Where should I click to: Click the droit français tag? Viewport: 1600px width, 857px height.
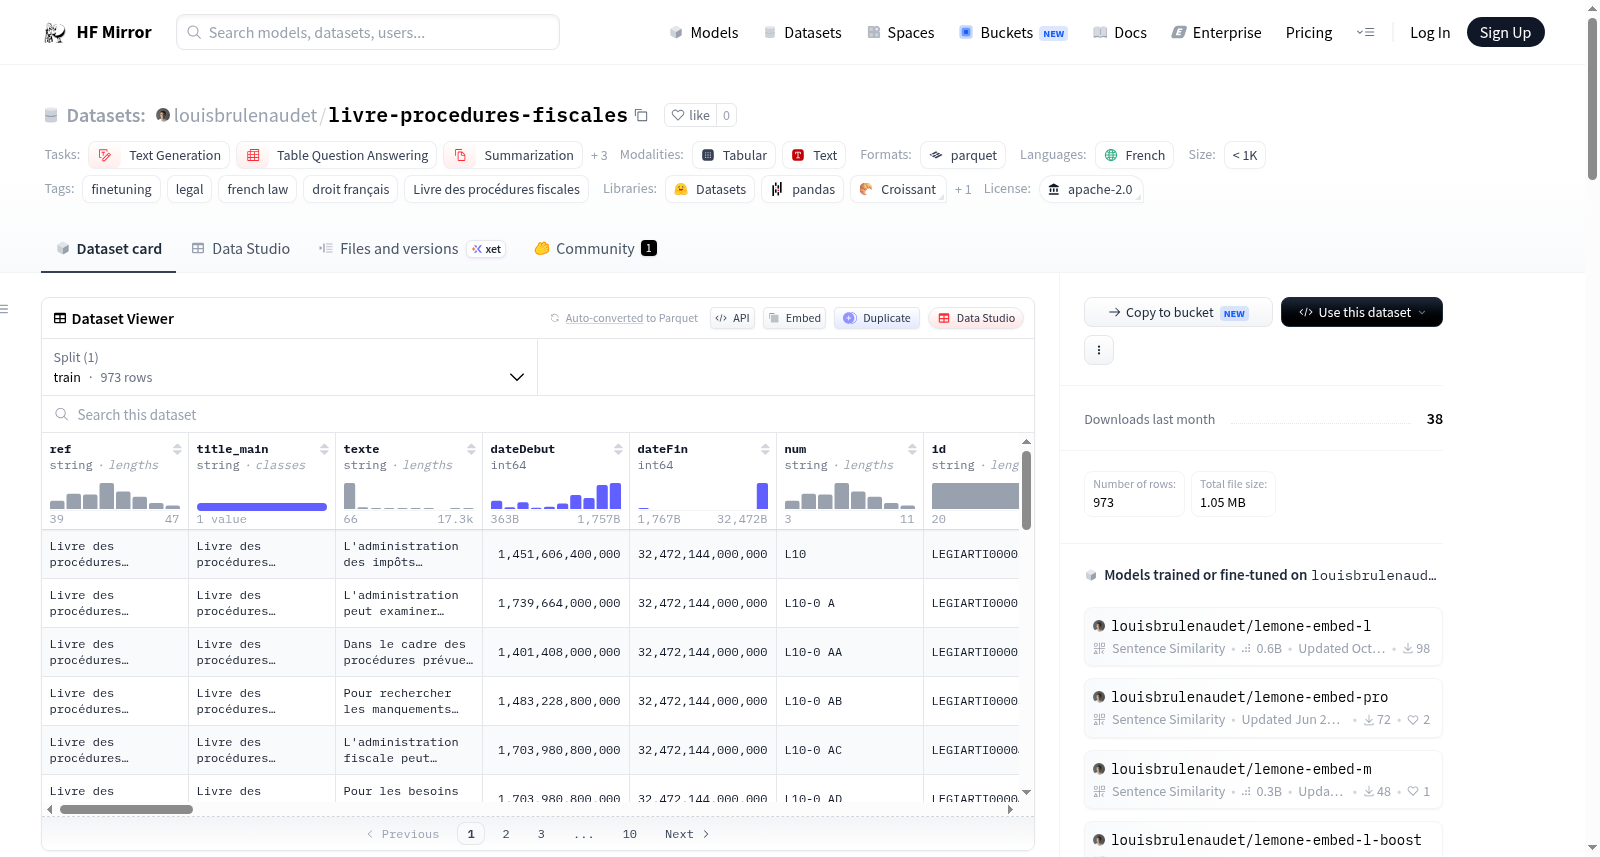(351, 189)
